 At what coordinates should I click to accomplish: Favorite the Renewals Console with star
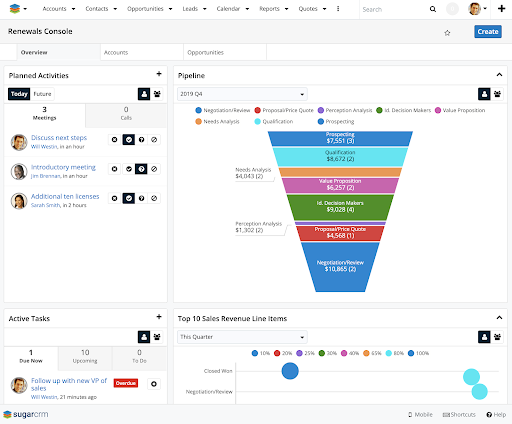click(x=447, y=33)
